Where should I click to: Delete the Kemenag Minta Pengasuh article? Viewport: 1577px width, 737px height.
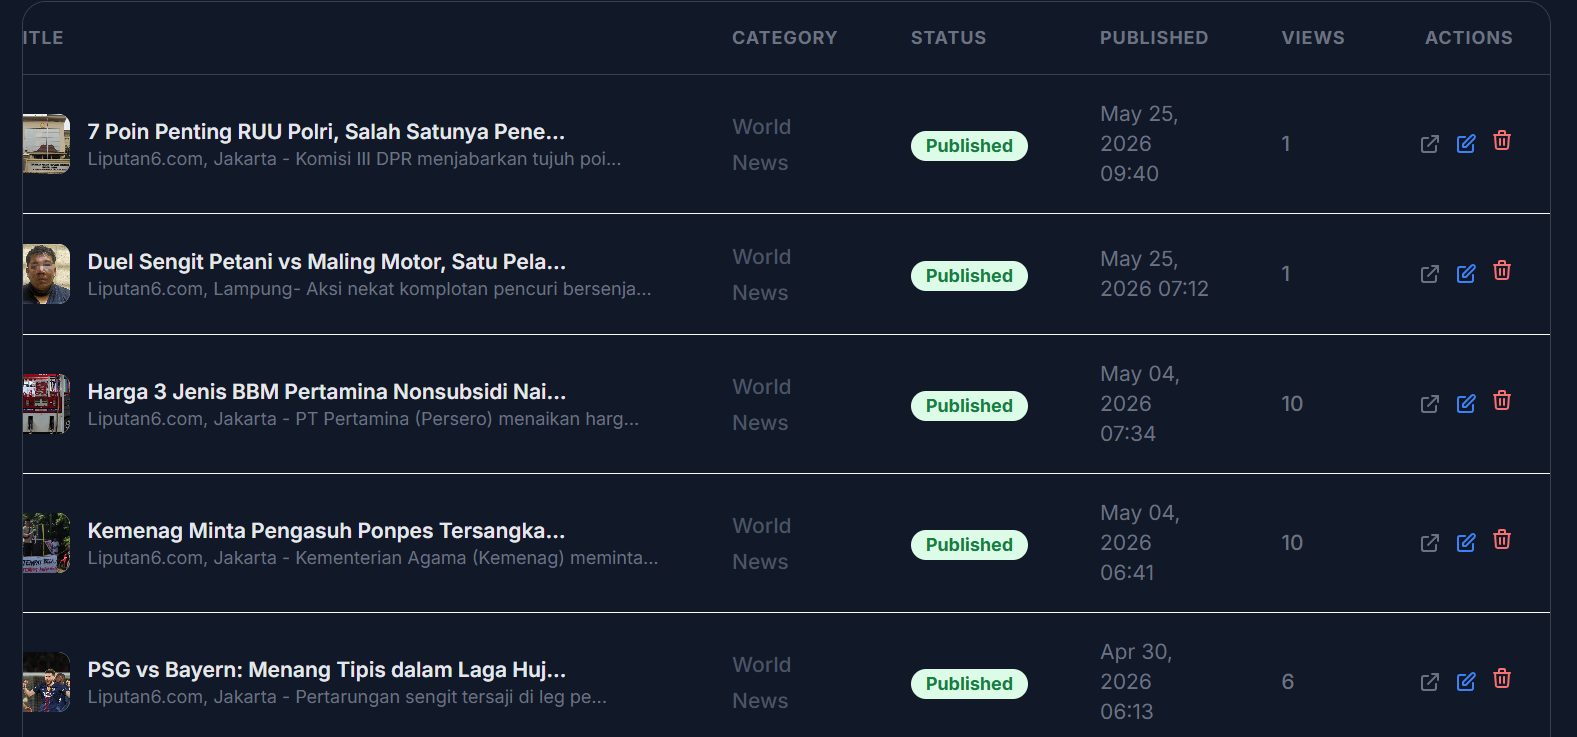(1502, 540)
